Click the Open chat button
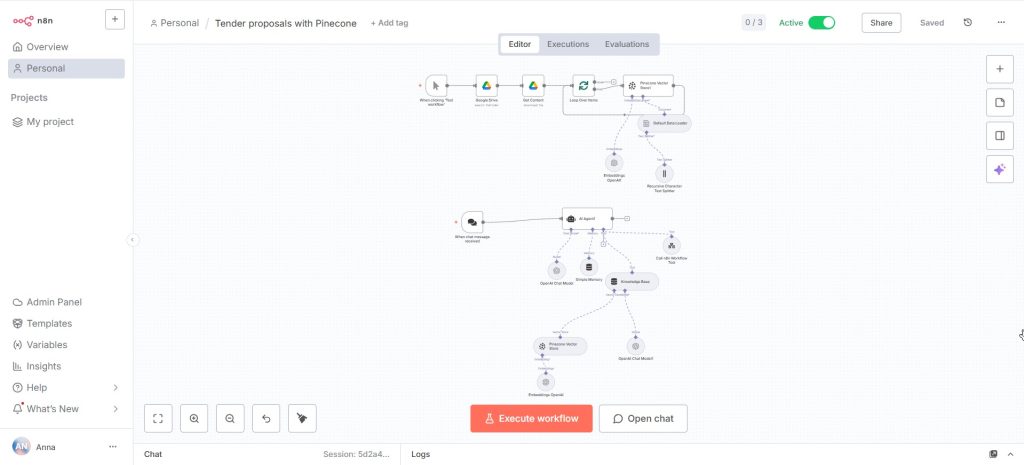Image resolution: width=1024 pixels, height=465 pixels. pyautogui.click(x=643, y=418)
